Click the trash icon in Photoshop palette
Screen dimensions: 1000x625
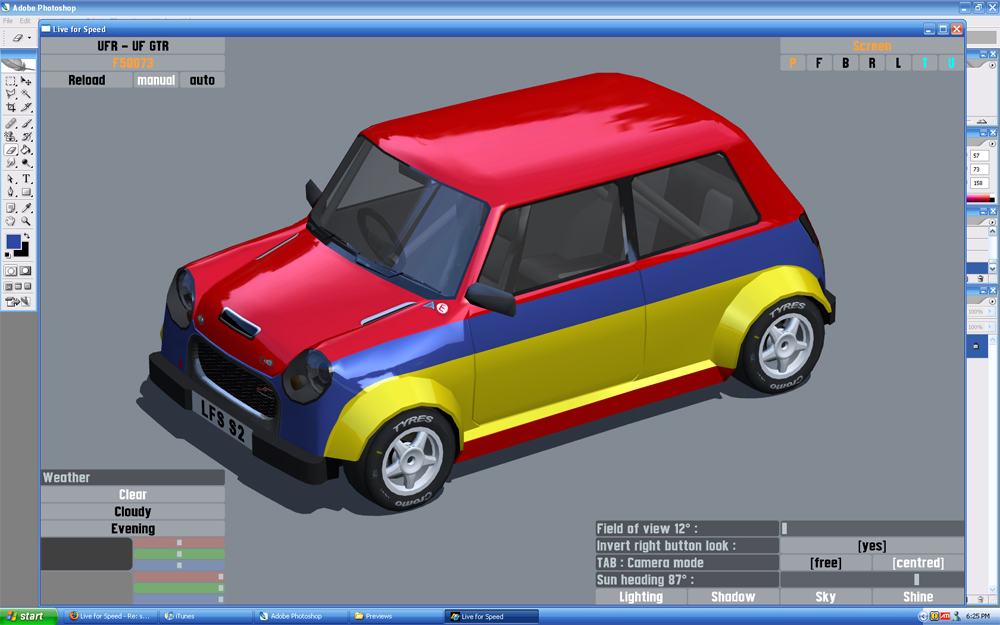tap(981, 279)
